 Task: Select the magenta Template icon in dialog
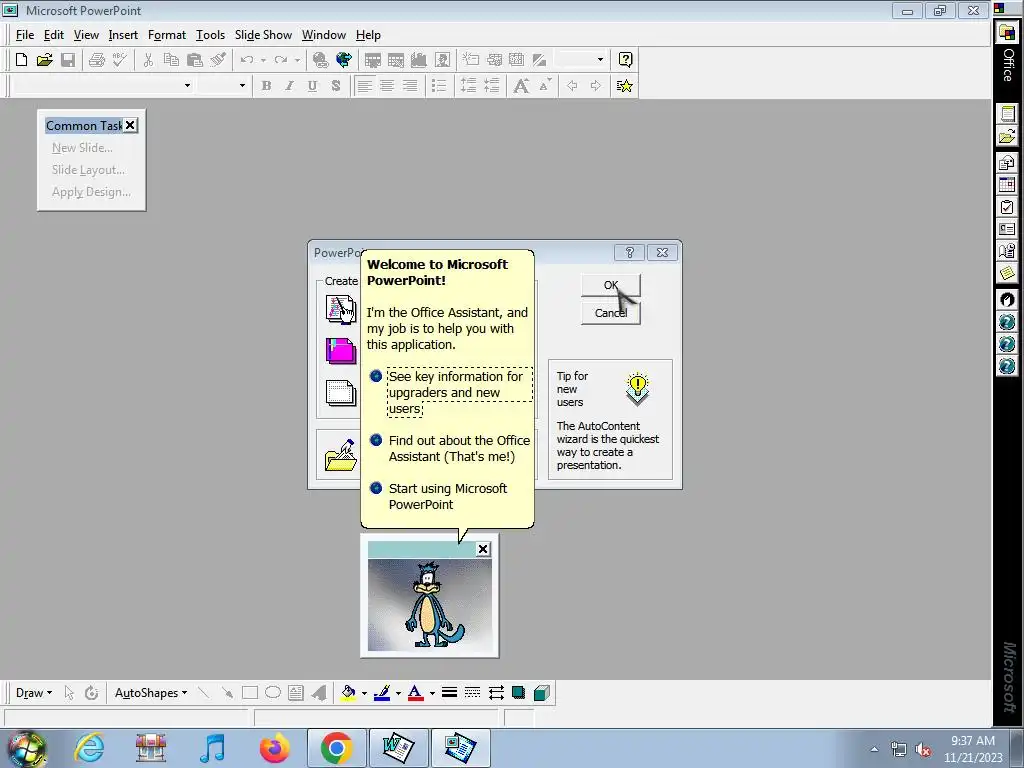point(341,350)
